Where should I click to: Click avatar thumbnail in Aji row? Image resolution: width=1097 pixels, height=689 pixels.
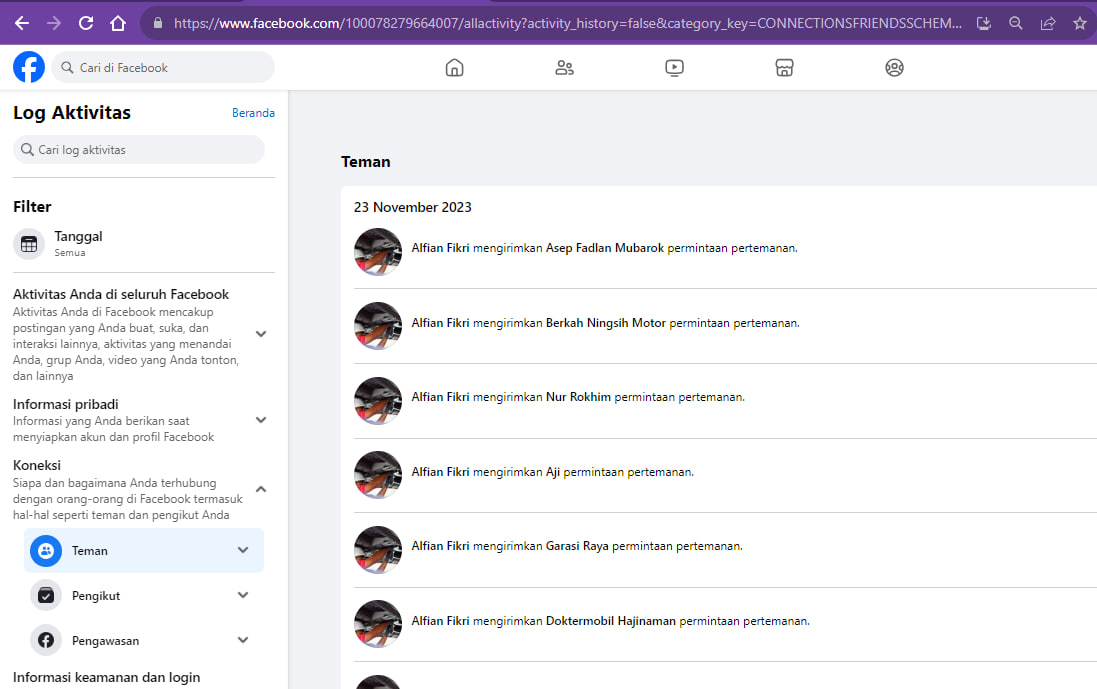click(x=378, y=475)
